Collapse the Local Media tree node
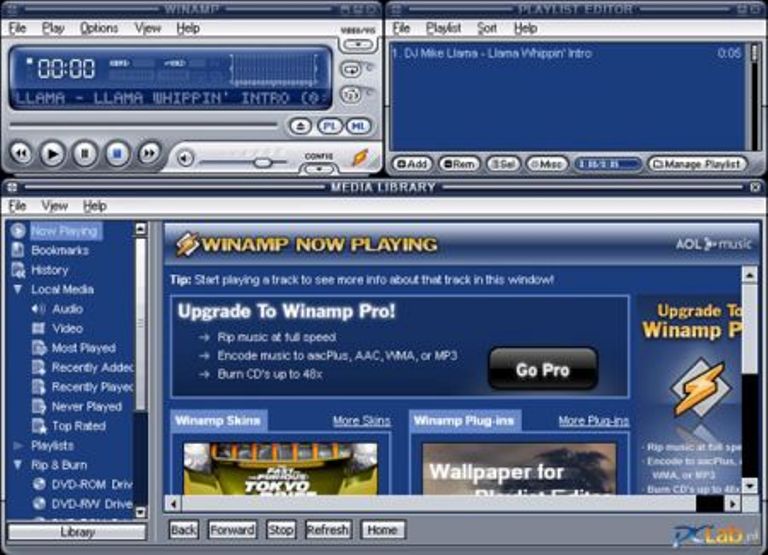This screenshot has height=555, width=768. [x=18, y=290]
